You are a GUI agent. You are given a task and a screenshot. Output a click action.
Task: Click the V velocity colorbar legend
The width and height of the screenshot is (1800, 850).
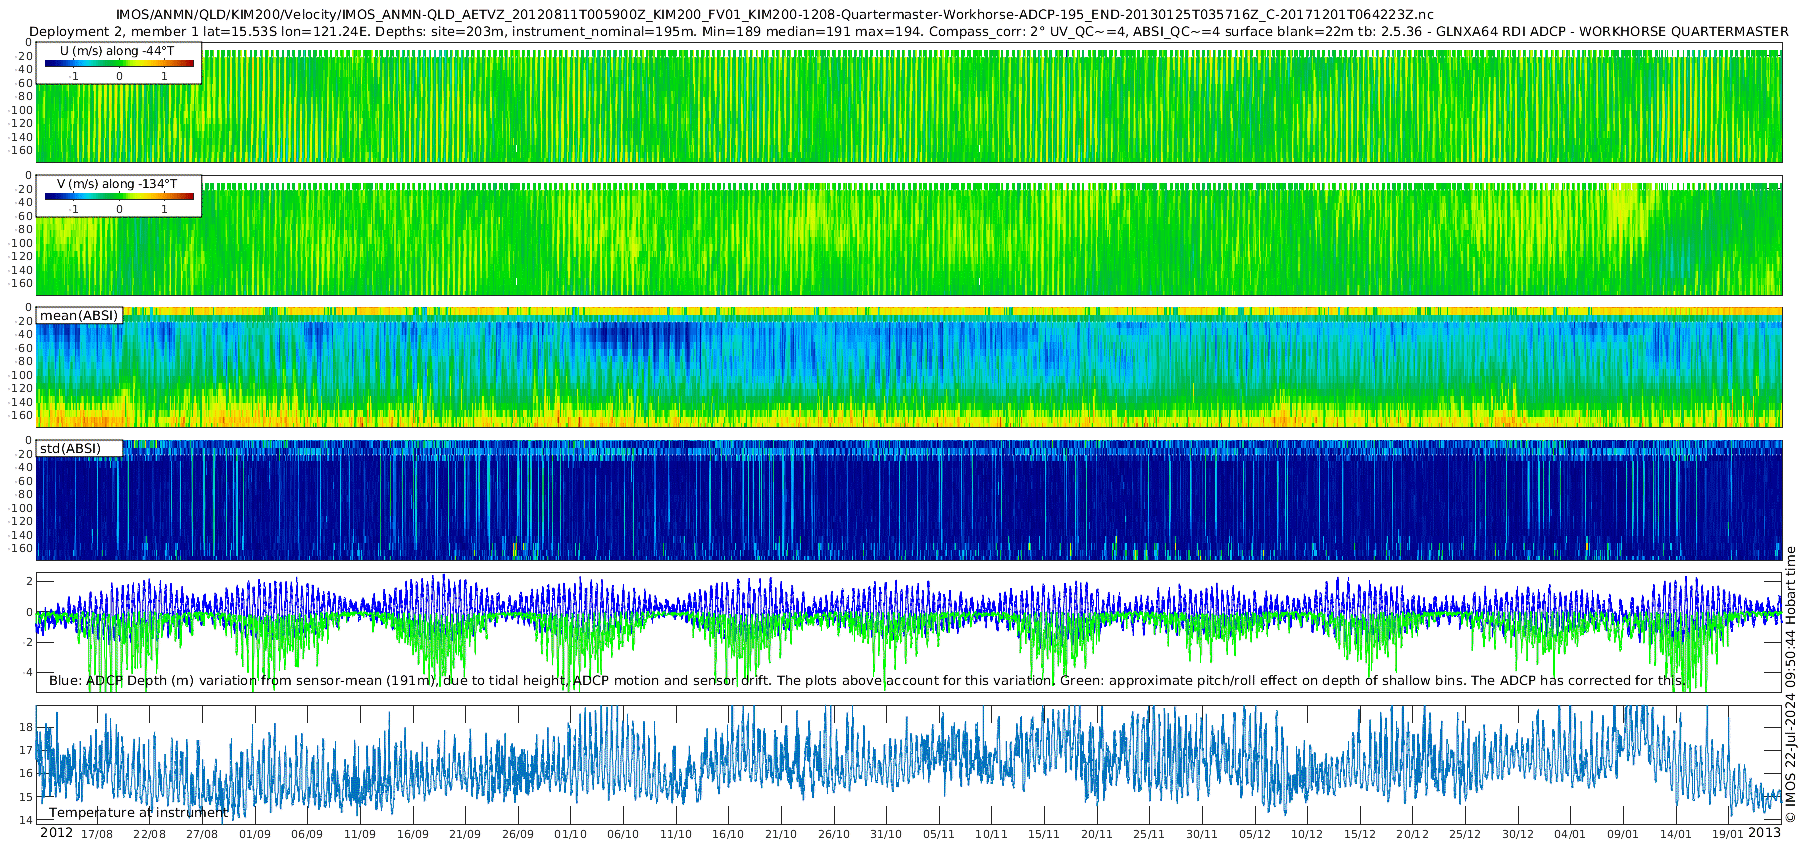119,196
